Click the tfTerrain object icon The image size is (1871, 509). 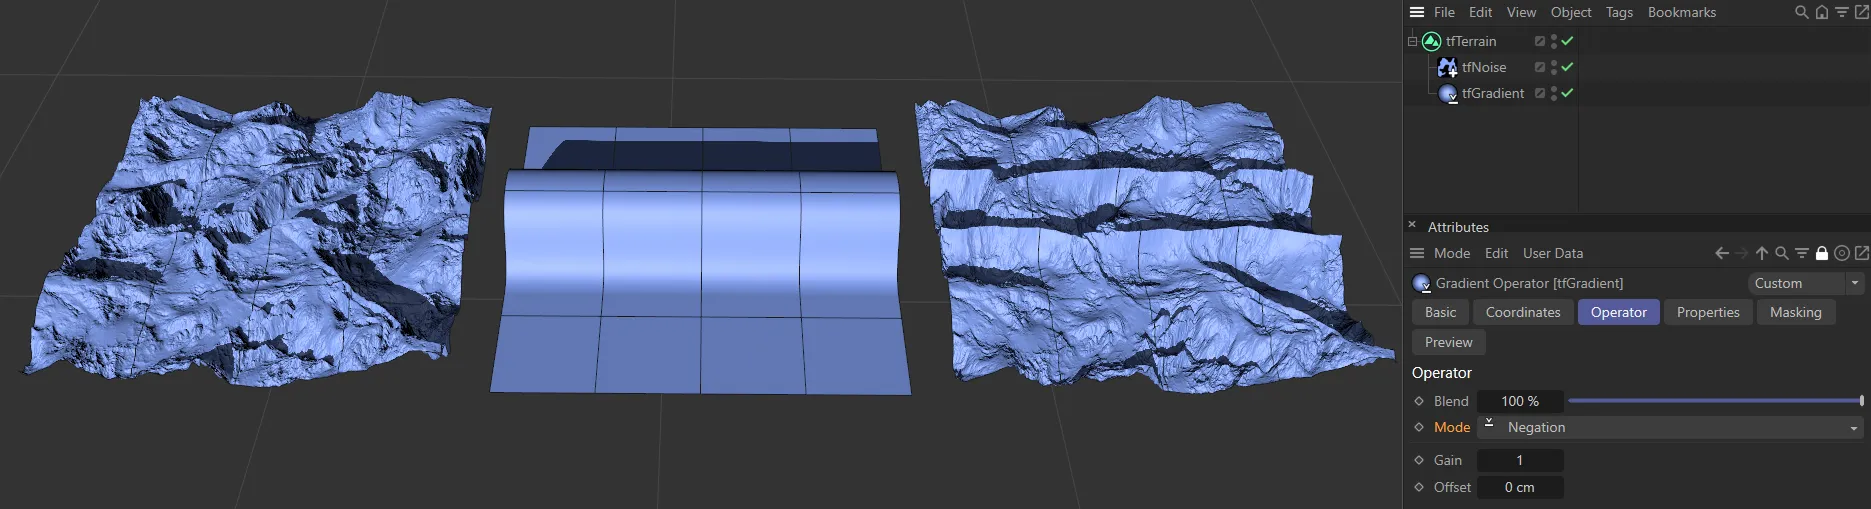point(1431,41)
